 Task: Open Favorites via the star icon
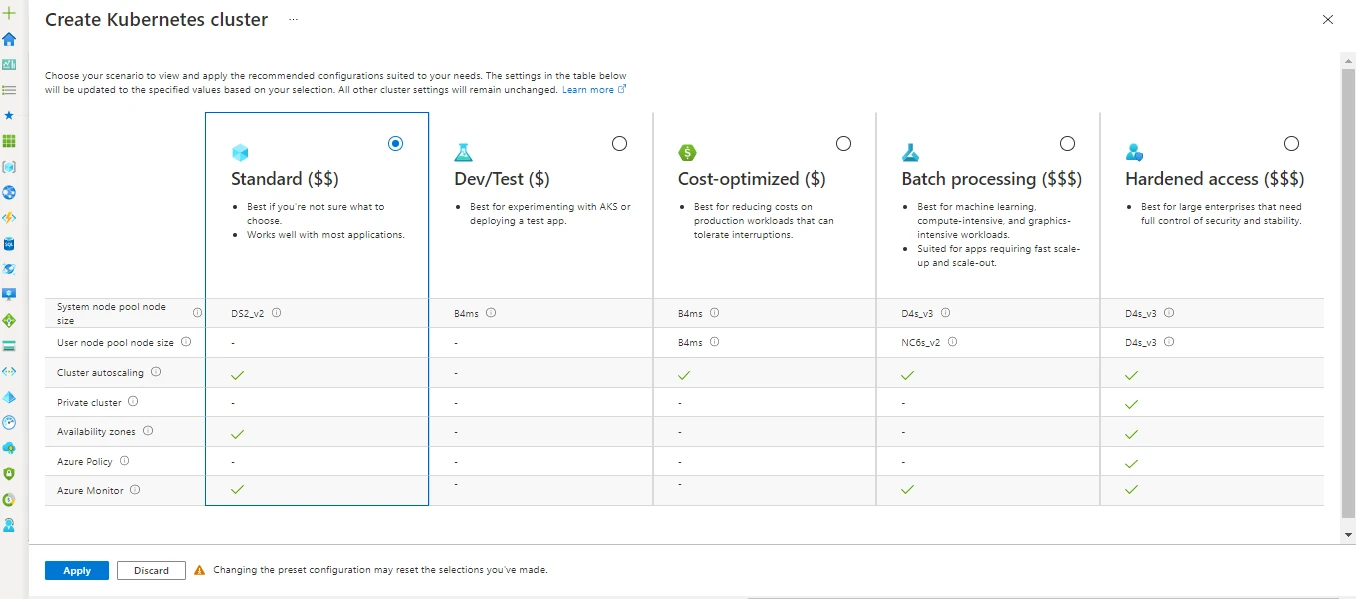tap(9, 115)
